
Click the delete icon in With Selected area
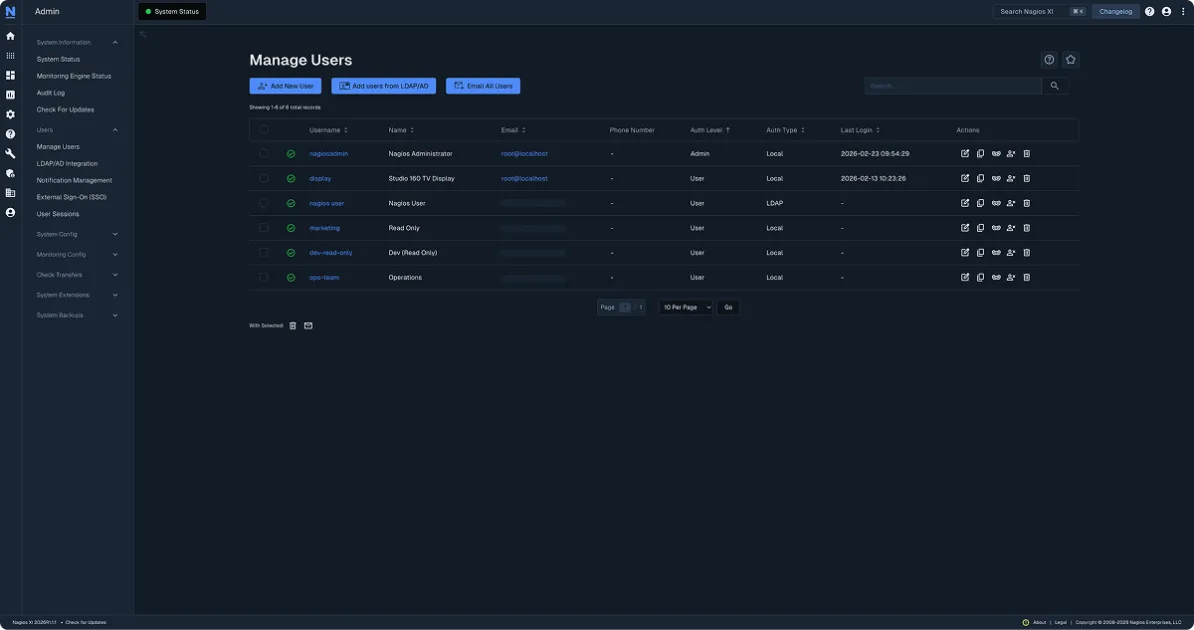point(290,324)
